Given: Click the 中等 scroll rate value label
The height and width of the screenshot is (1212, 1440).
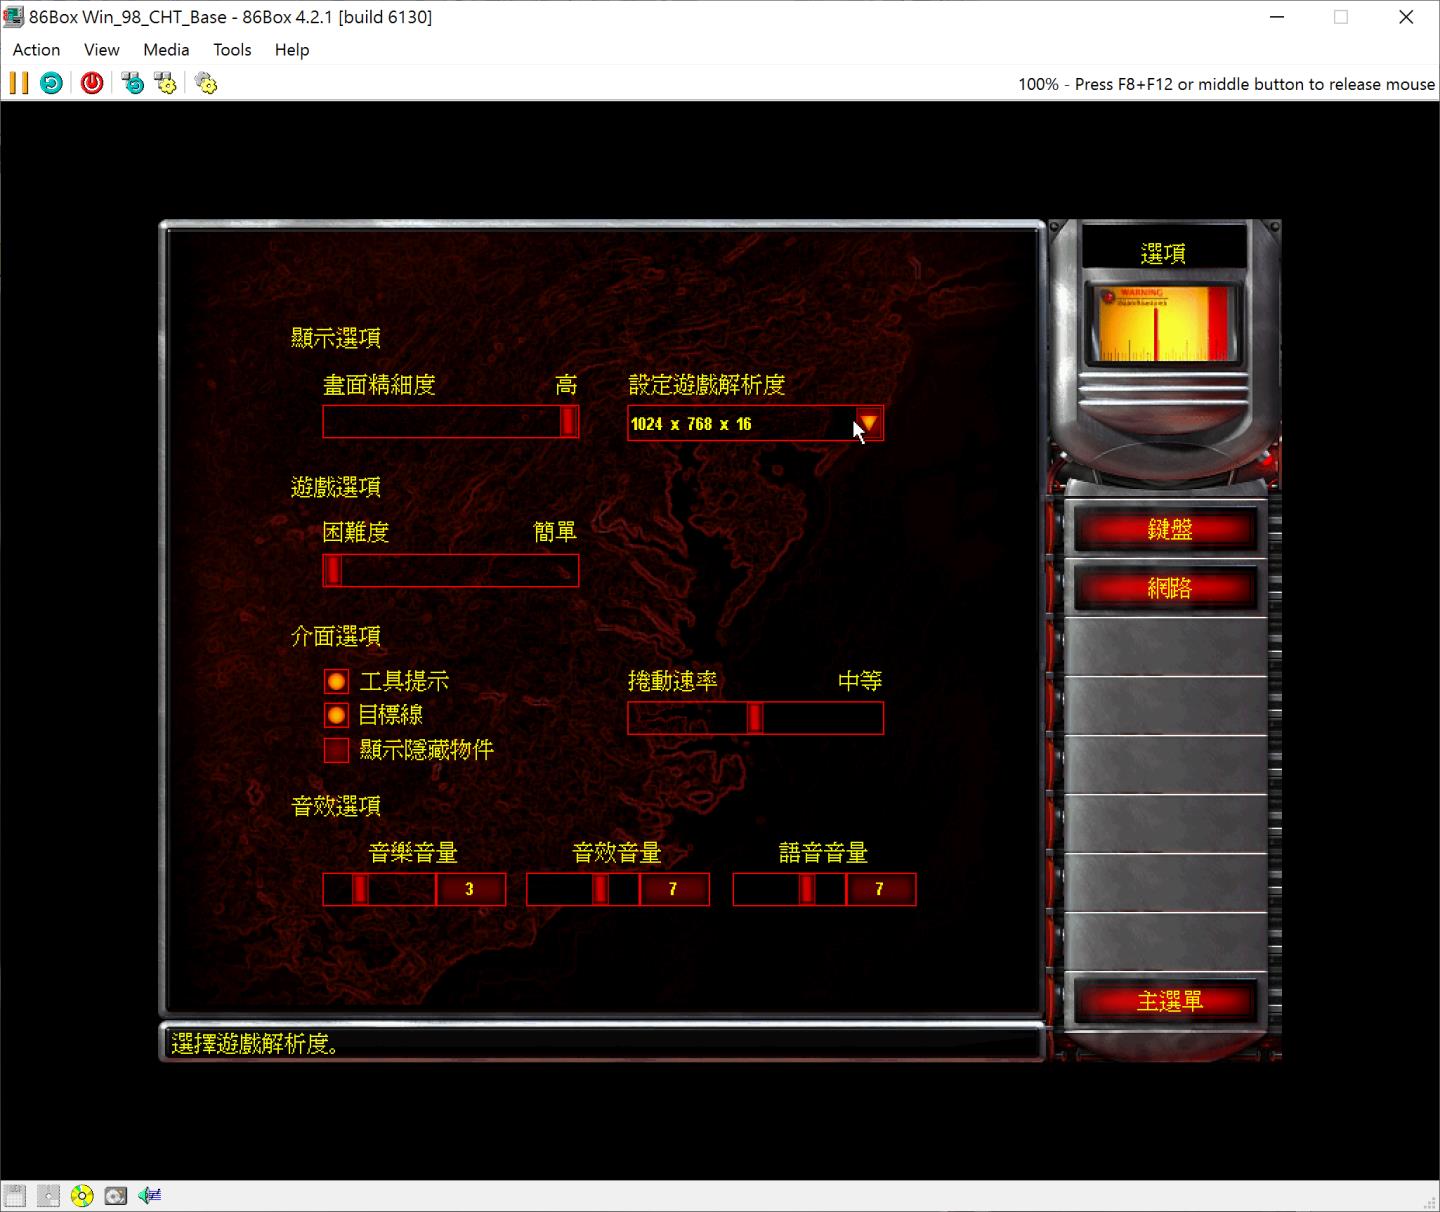Looking at the screenshot, I should pos(860,682).
